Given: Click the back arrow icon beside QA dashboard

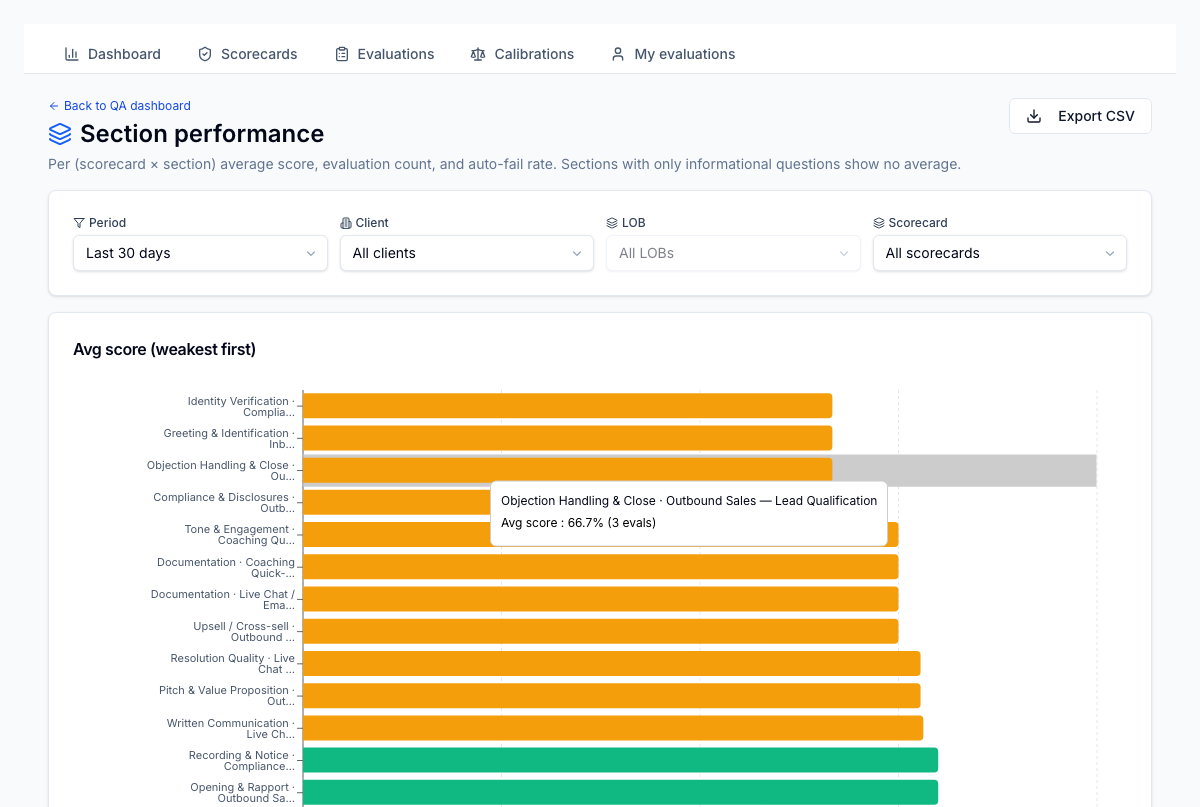Looking at the screenshot, I should tap(54, 106).
